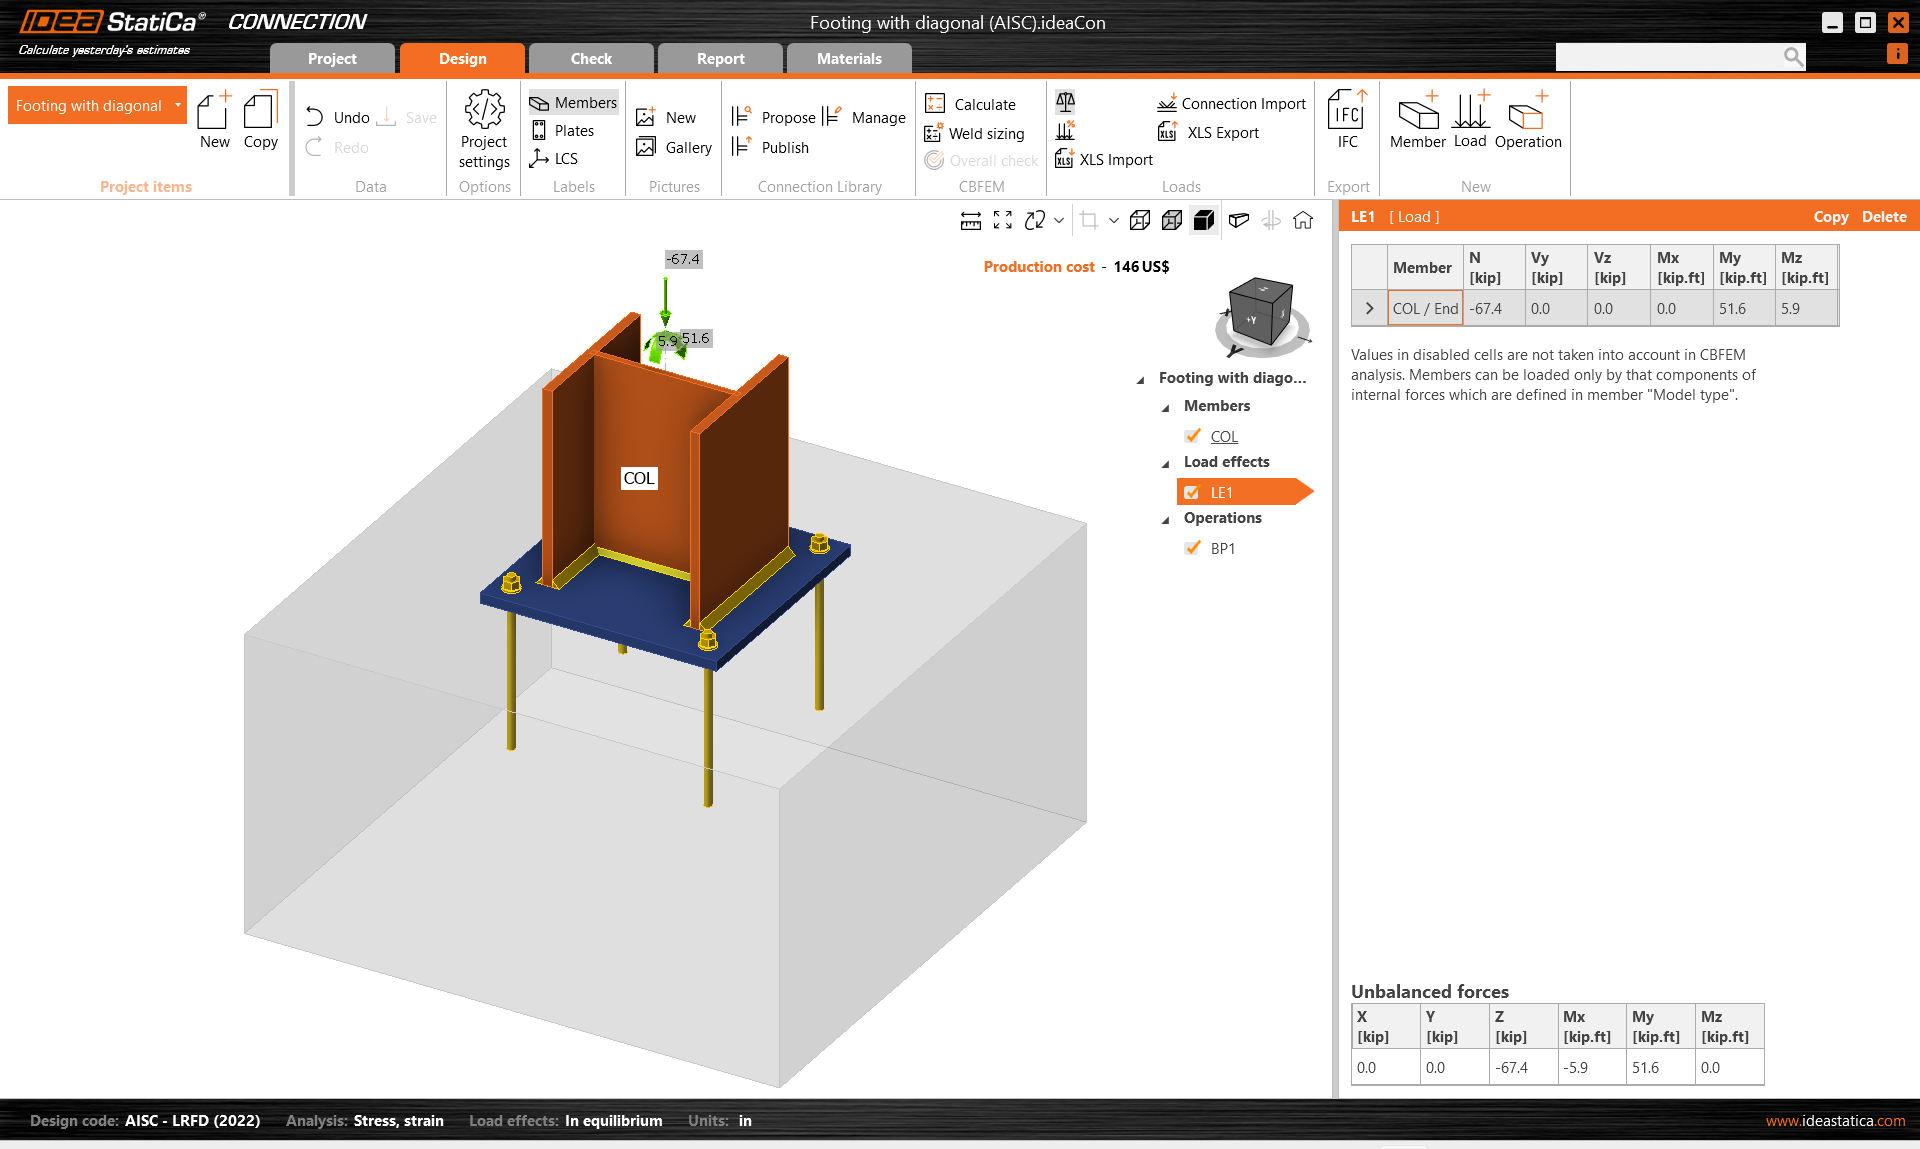Switch to the Check tab
The height and width of the screenshot is (1149, 1920).
point(591,59)
